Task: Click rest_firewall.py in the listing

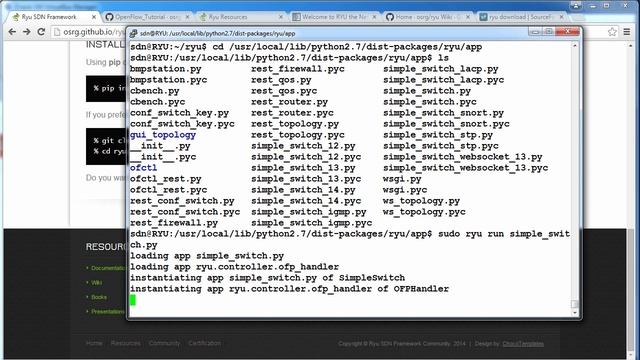Action: [x=174, y=223]
